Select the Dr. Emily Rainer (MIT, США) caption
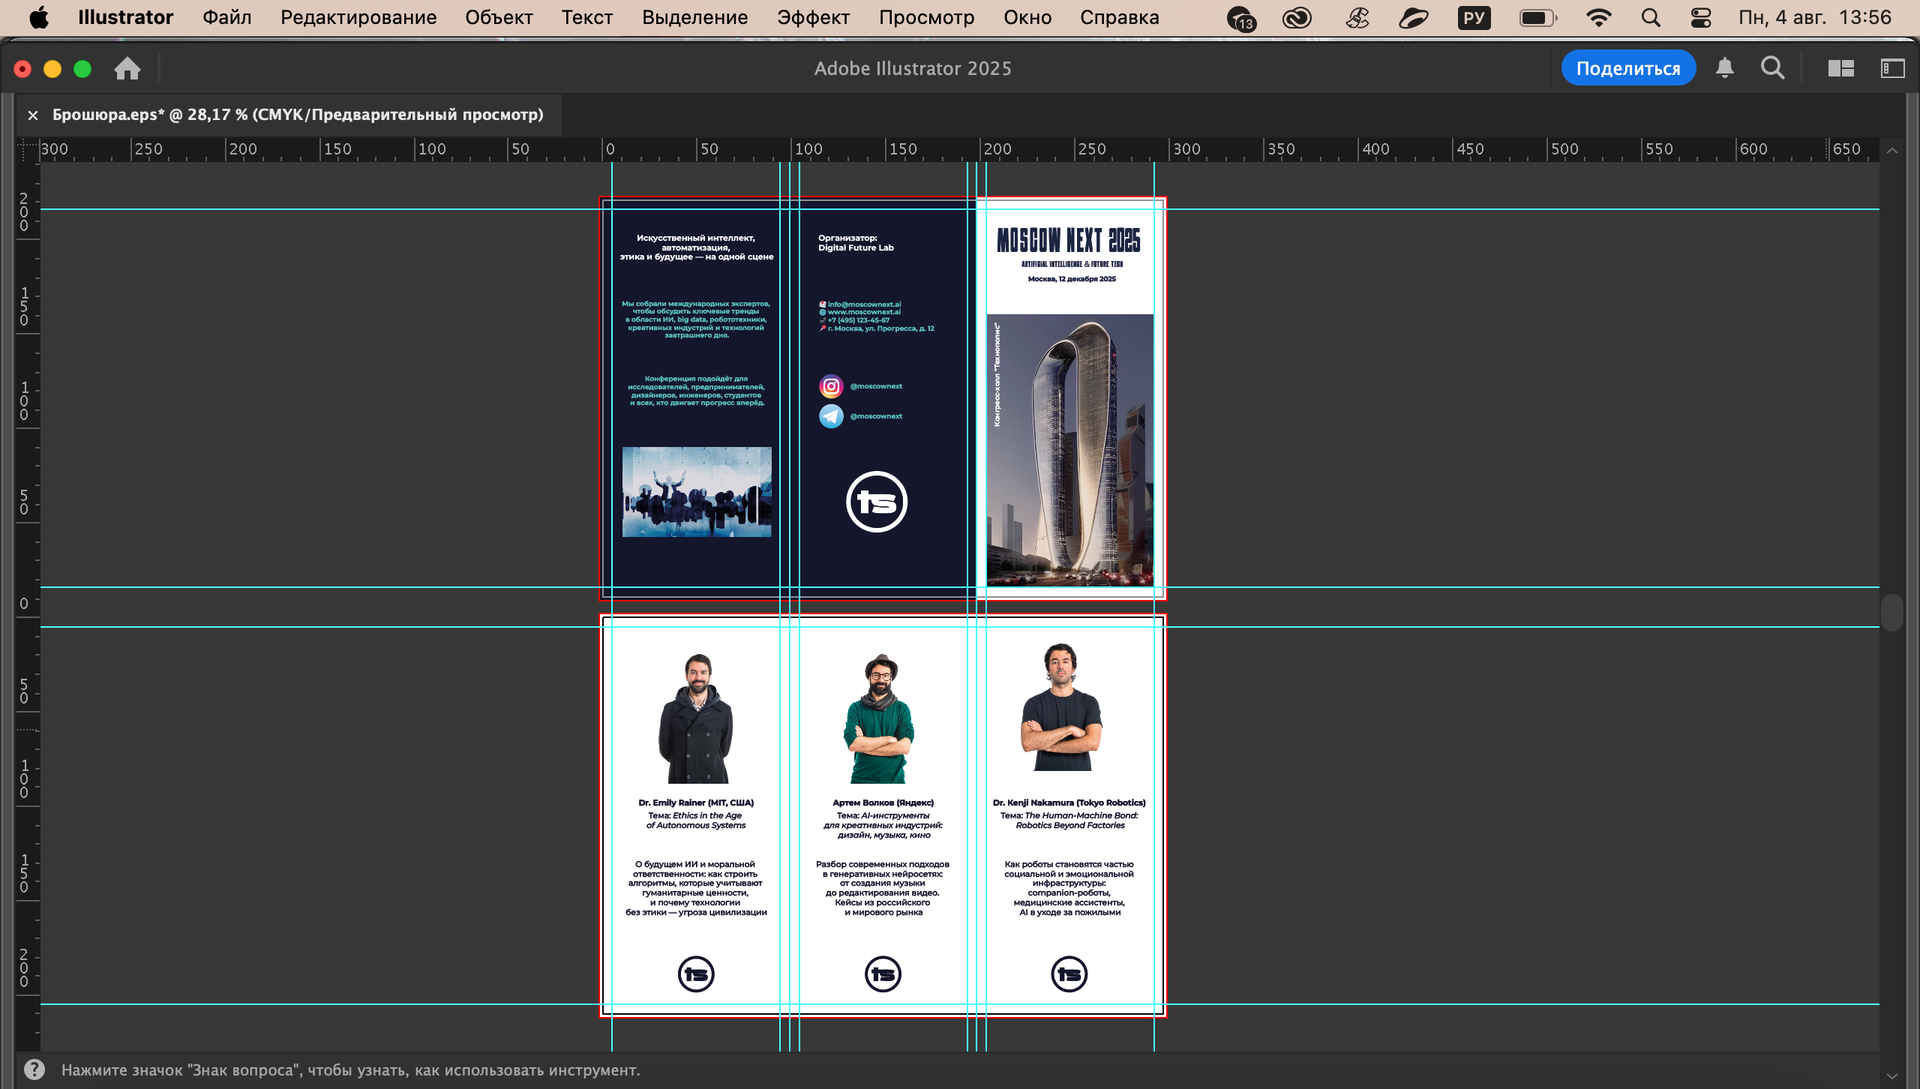Image resolution: width=1920 pixels, height=1089 pixels. (696, 803)
